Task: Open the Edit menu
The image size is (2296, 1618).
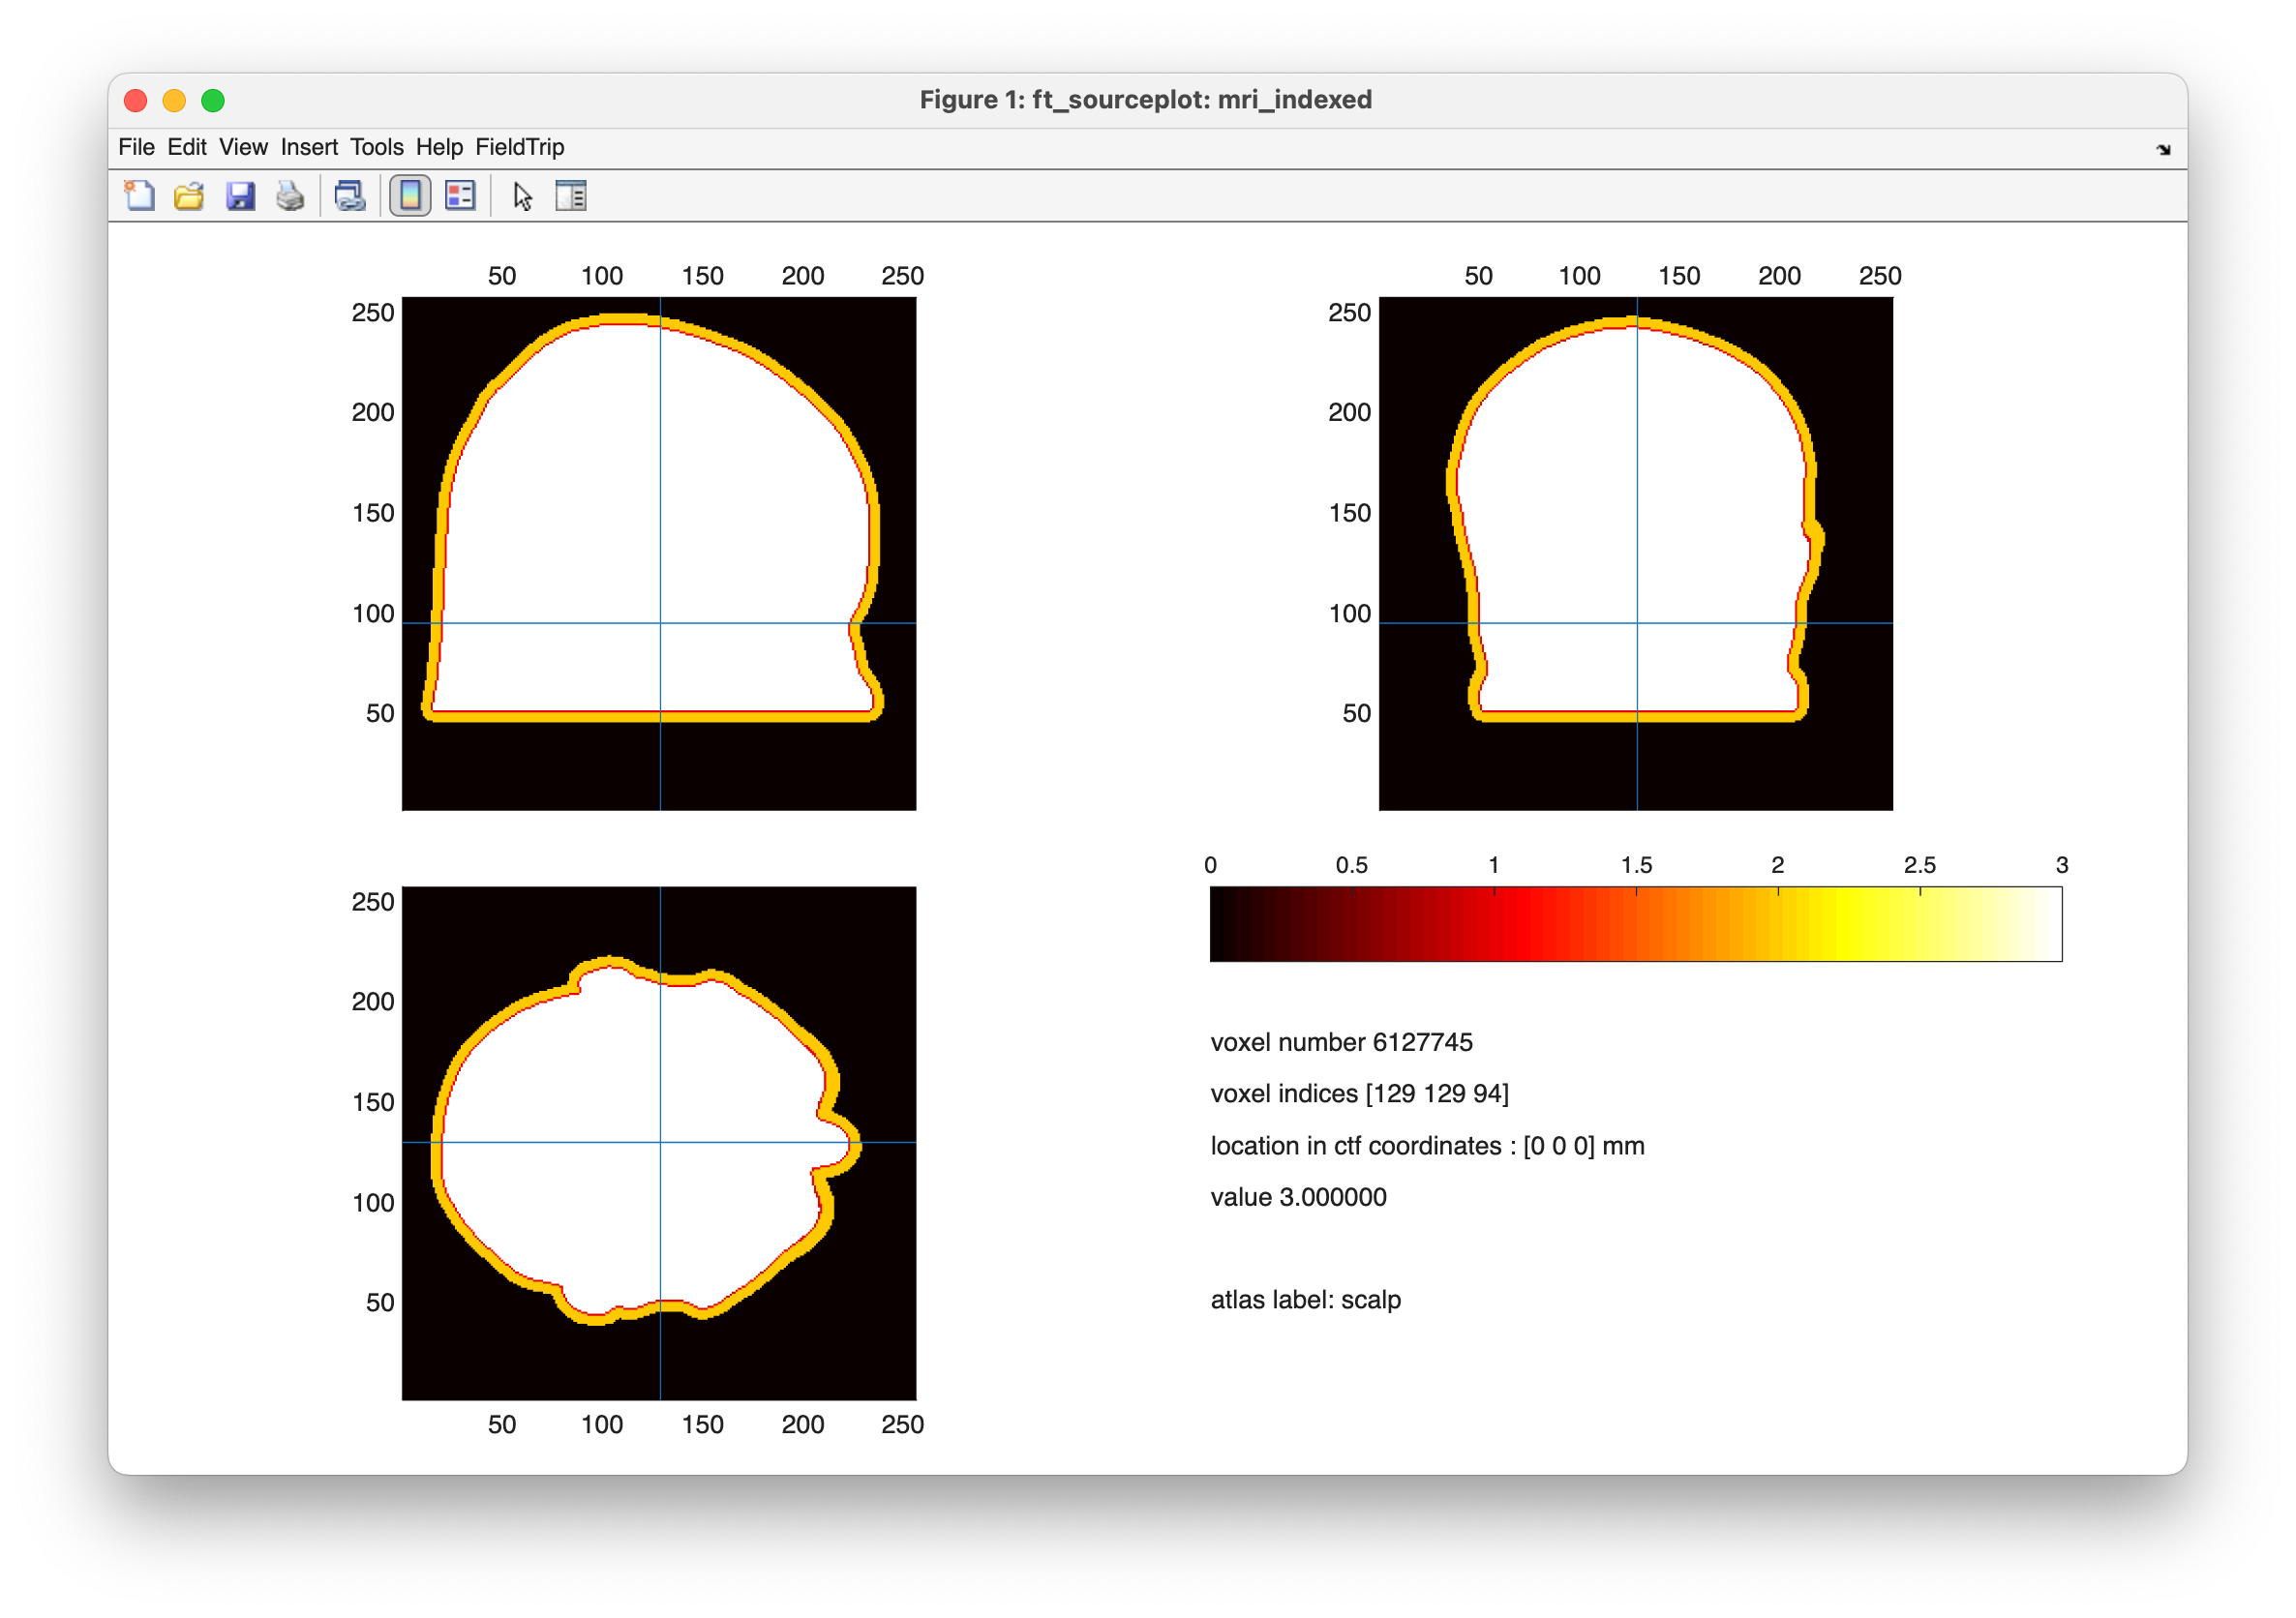Action: coord(186,147)
